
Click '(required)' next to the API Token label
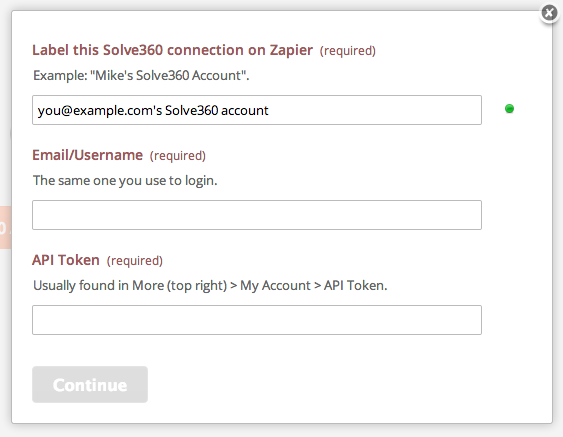pos(134,260)
